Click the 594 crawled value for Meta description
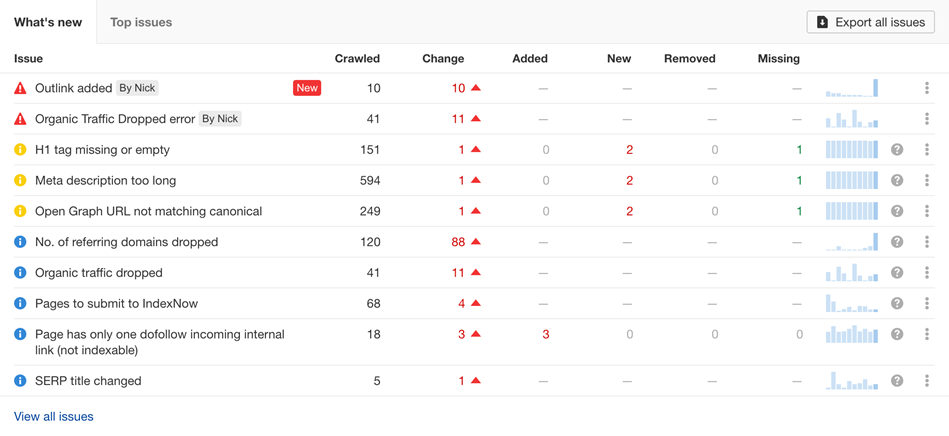Image resolution: width=949 pixels, height=436 pixels. pos(369,180)
